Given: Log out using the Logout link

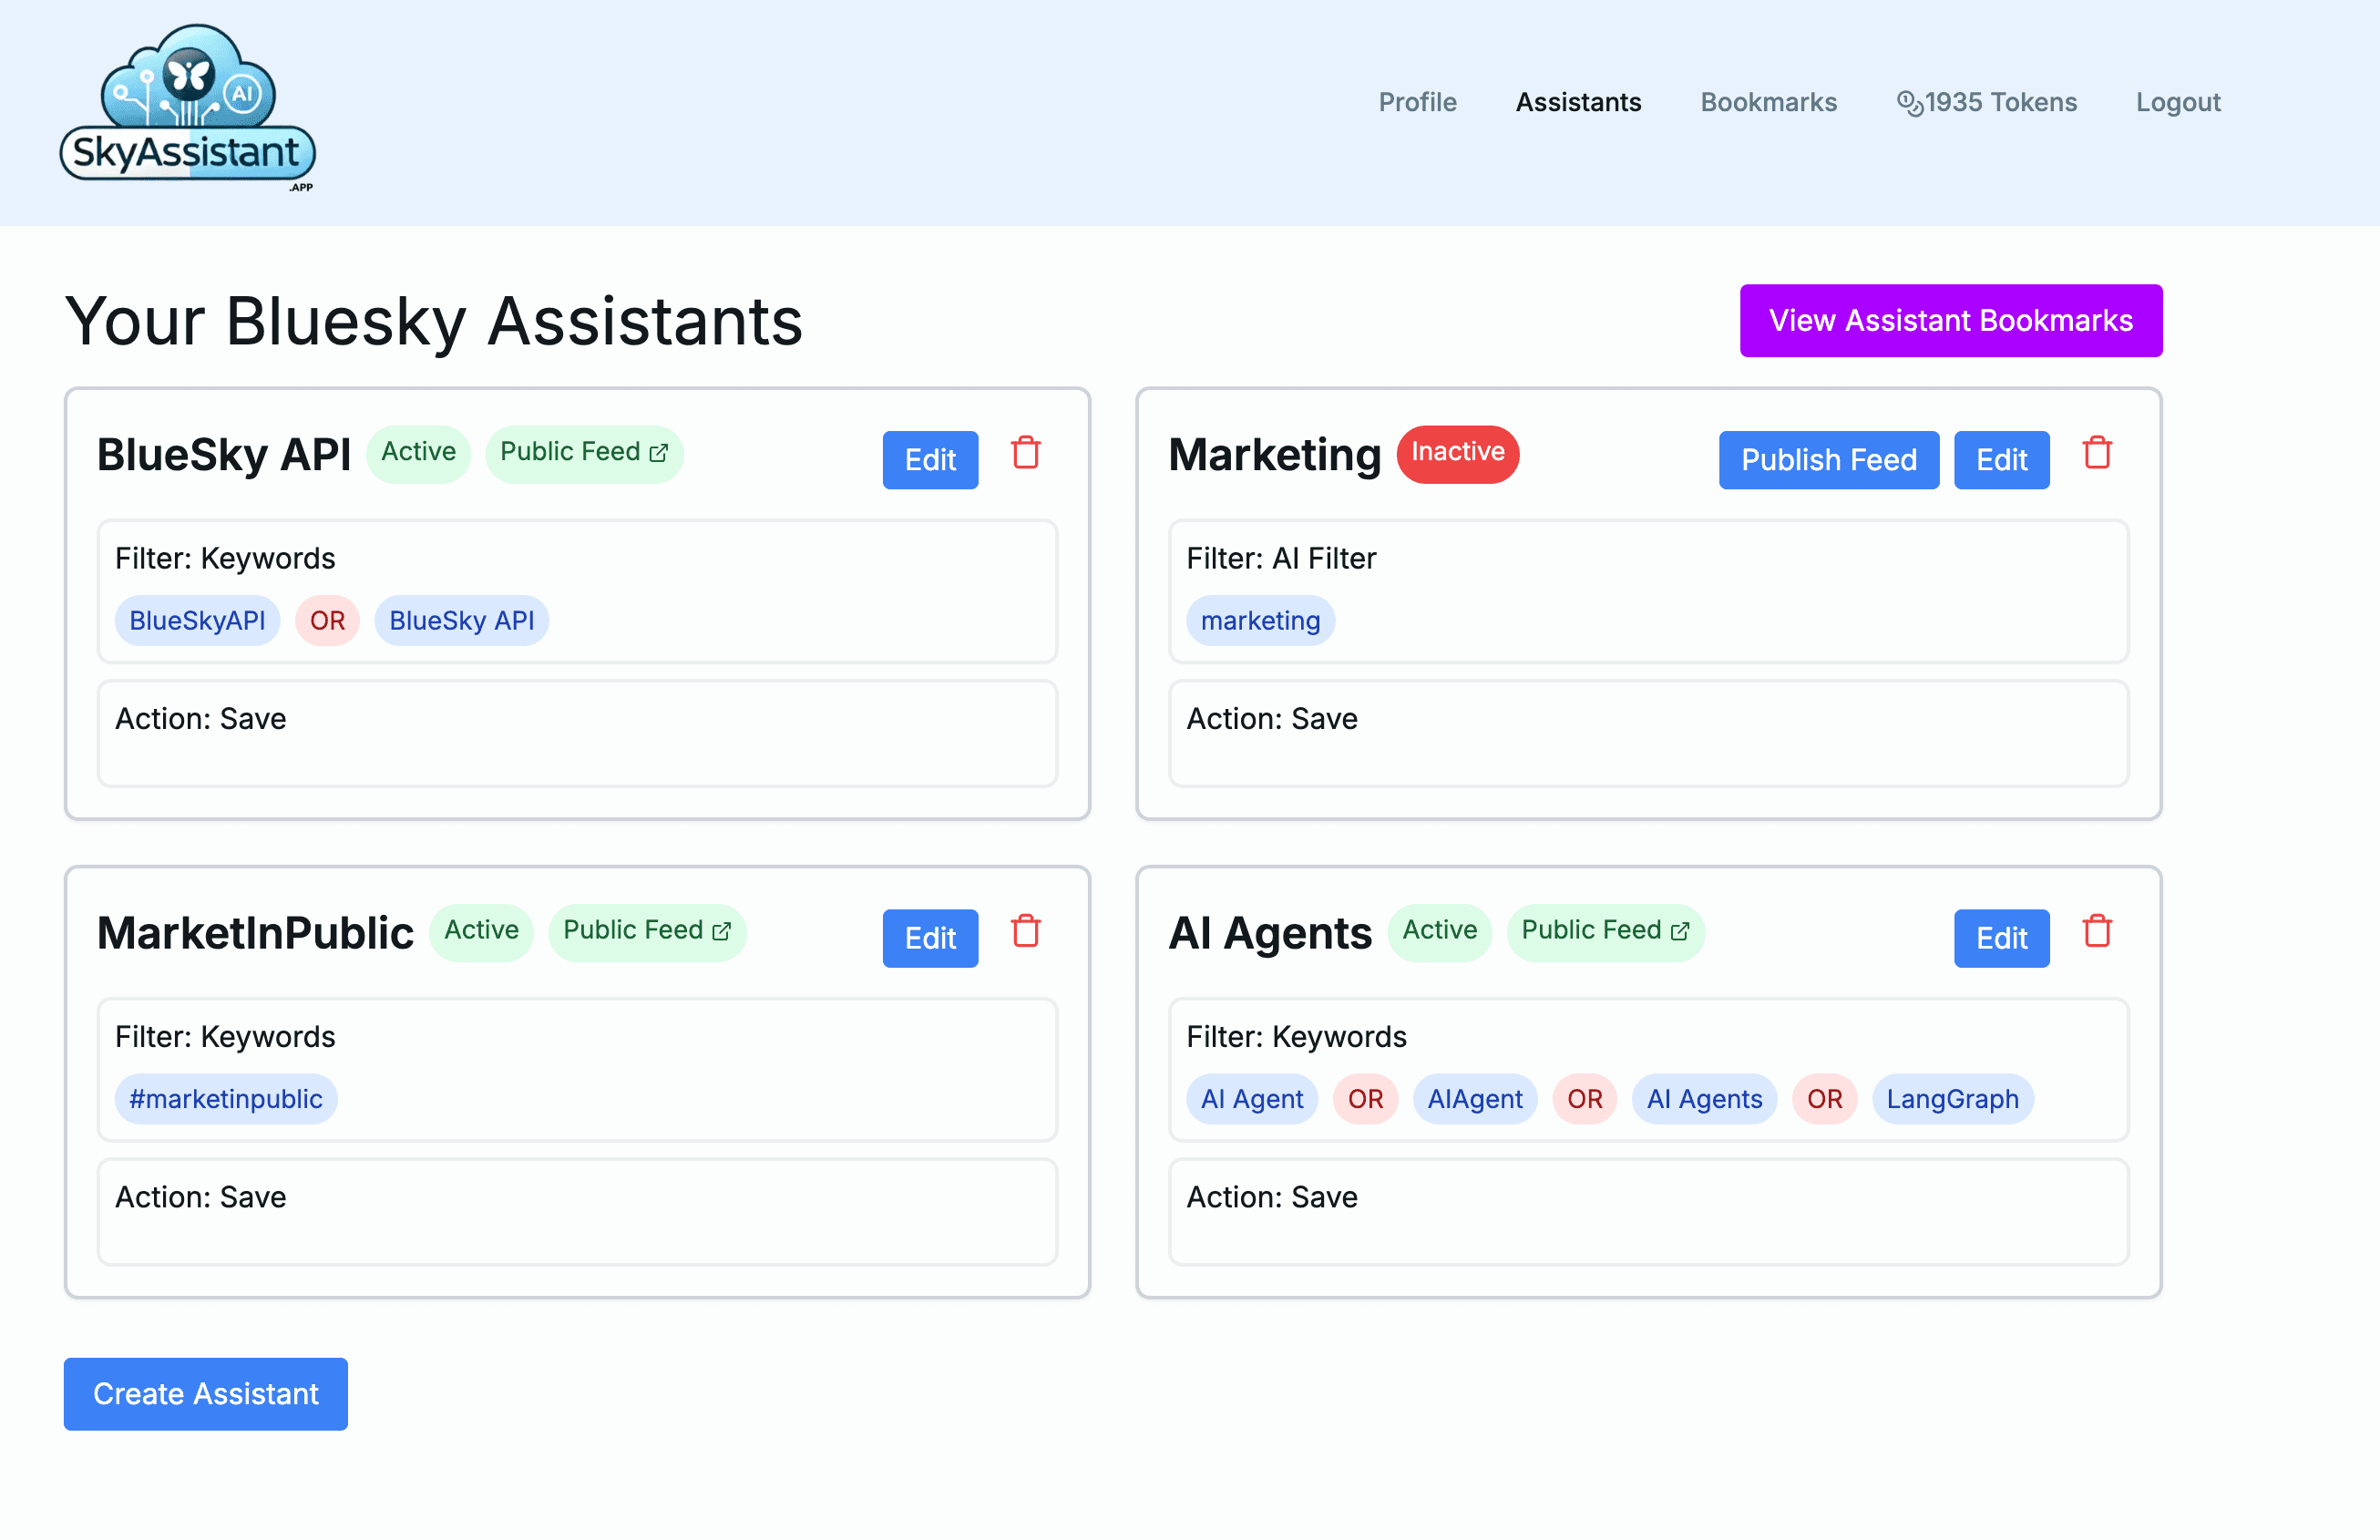Looking at the screenshot, I should coord(2178,102).
